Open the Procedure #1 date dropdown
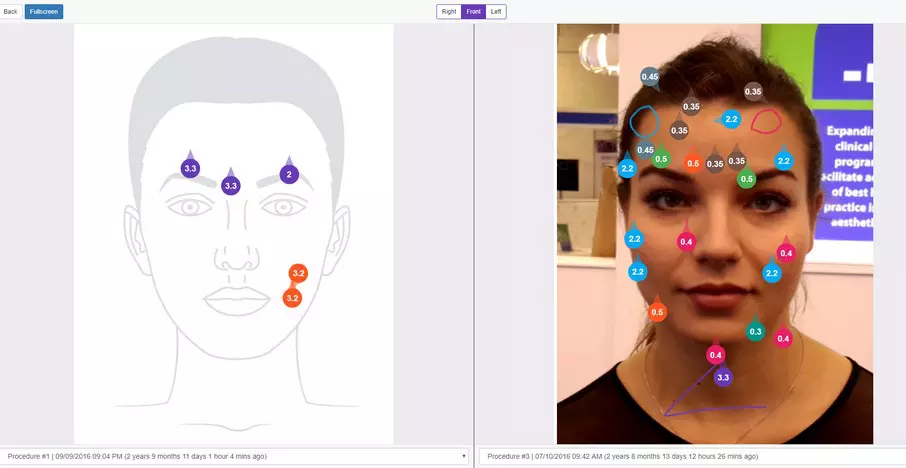Screen dimensions: 906x468 tap(236, 456)
